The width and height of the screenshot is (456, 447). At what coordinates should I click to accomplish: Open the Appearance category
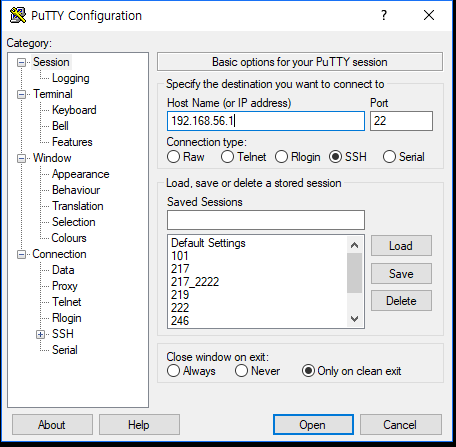coord(81,174)
